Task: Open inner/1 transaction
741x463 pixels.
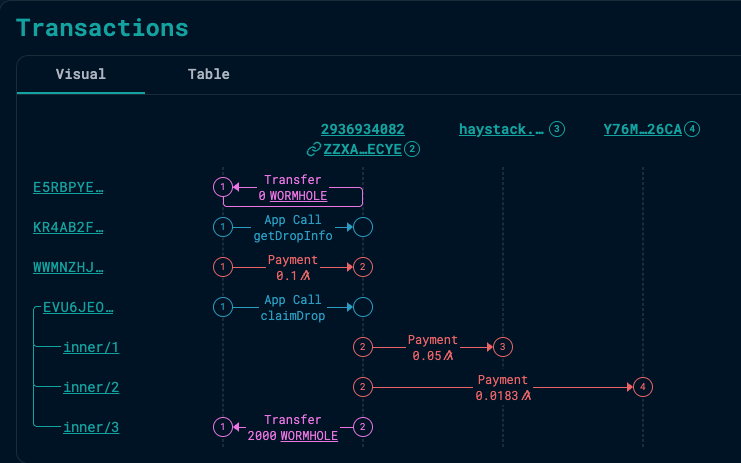Action: [91, 347]
